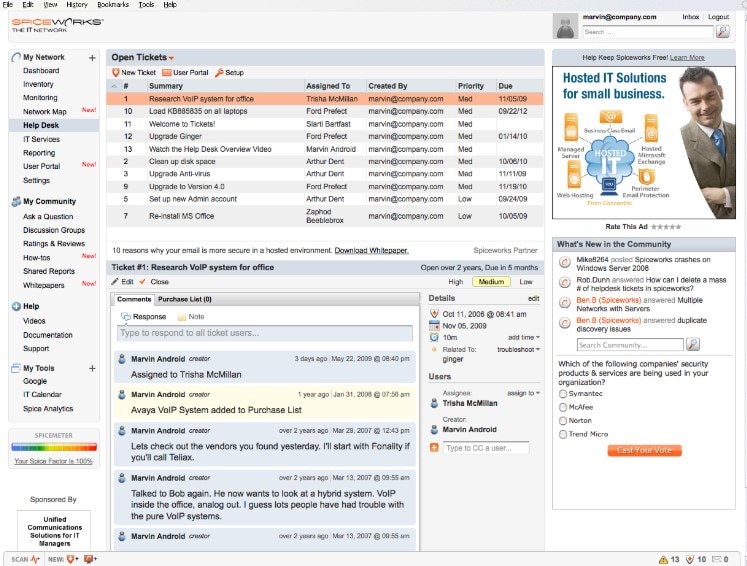Open the Setup wrench tool
The height and width of the screenshot is (566, 747).
coord(229,72)
